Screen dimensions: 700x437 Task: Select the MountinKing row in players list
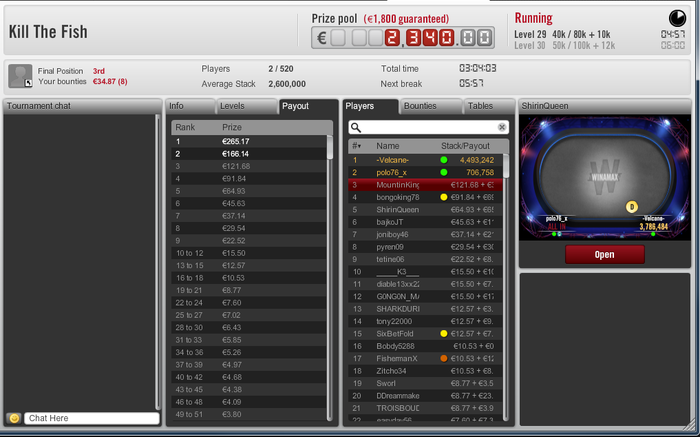(x=425, y=185)
